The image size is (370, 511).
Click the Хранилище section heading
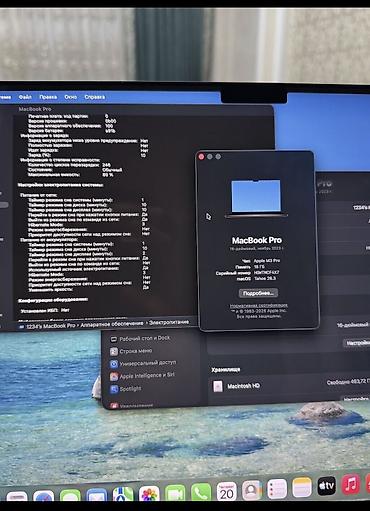tap(226, 369)
